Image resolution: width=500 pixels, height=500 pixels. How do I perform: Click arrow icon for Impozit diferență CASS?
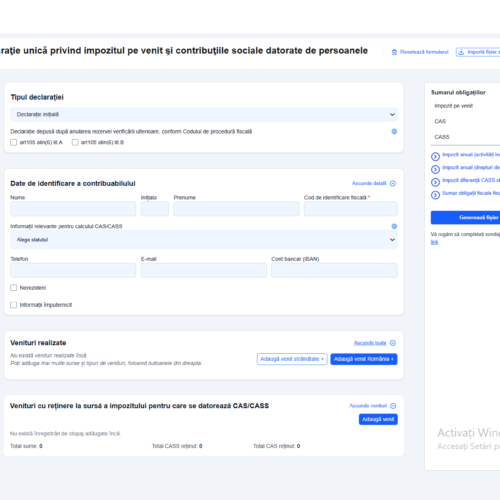click(435, 182)
